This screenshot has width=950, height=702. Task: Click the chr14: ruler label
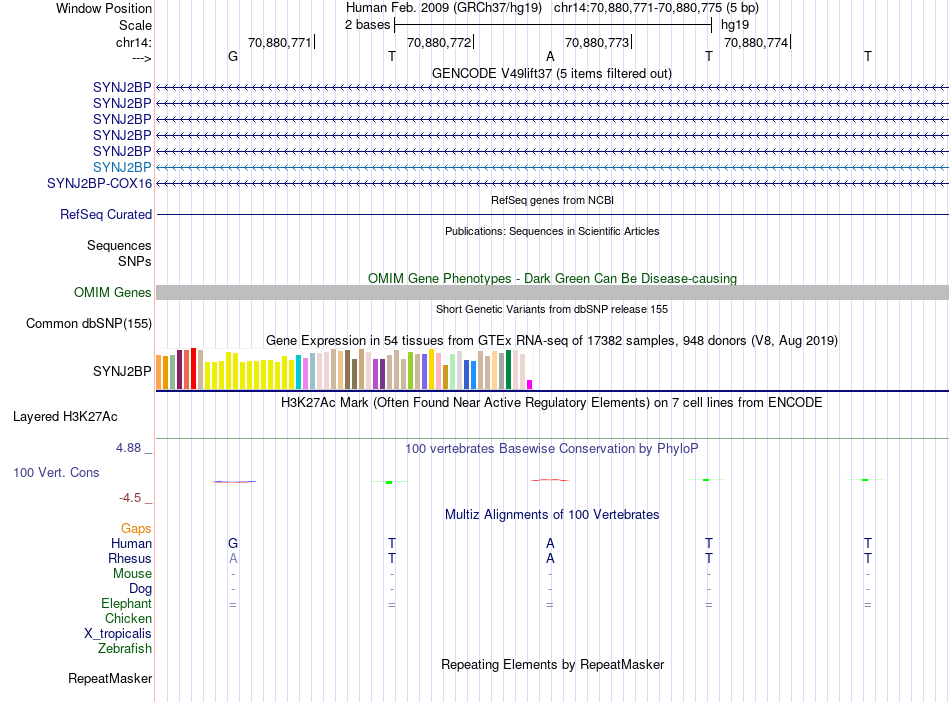click(x=133, y=42)
